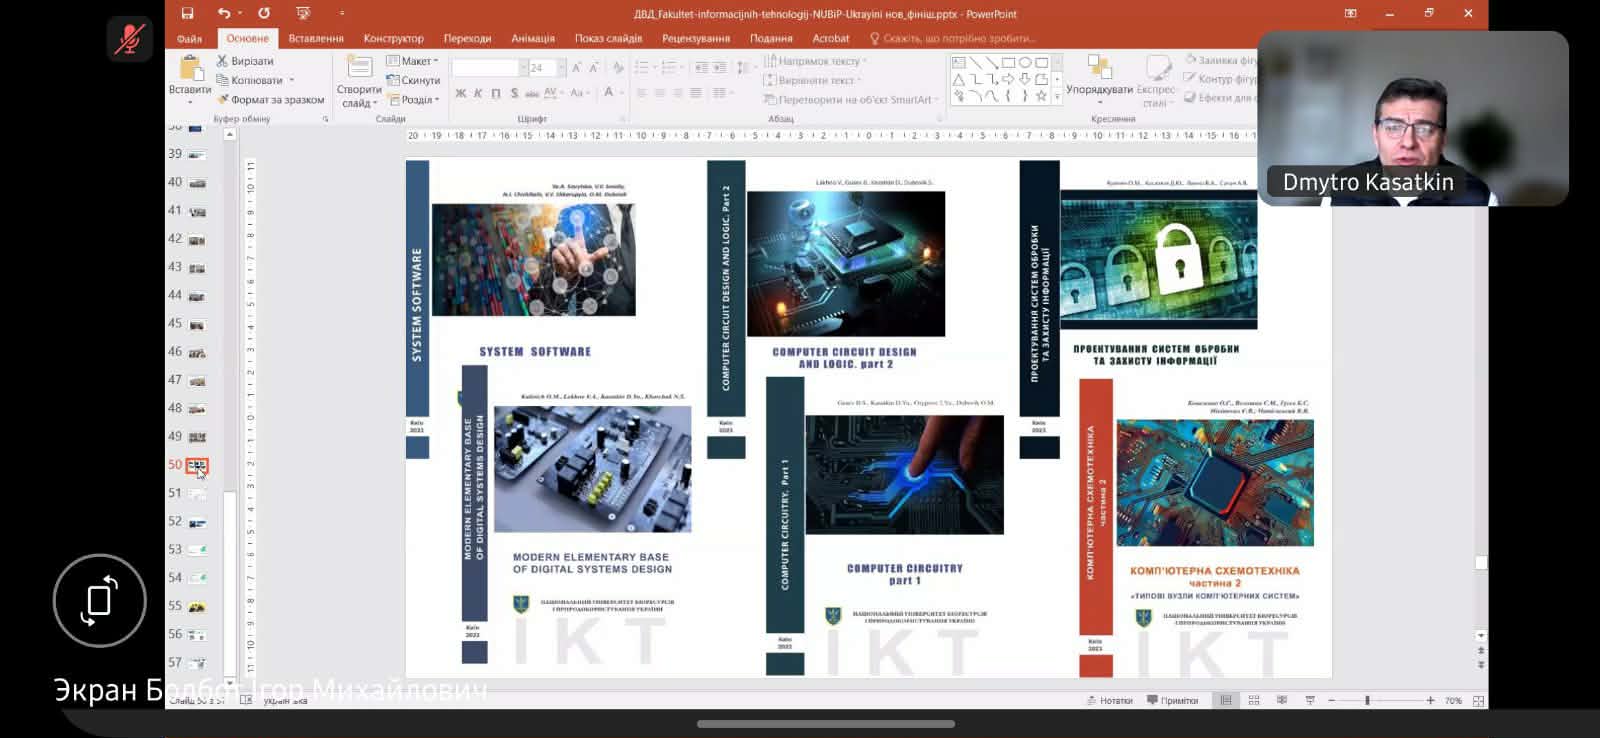This screenshot has width=1600, height=738.
Task: Open the Section (Розділ) dropdown
Action: pyautogui.click(x=413, y=100)
